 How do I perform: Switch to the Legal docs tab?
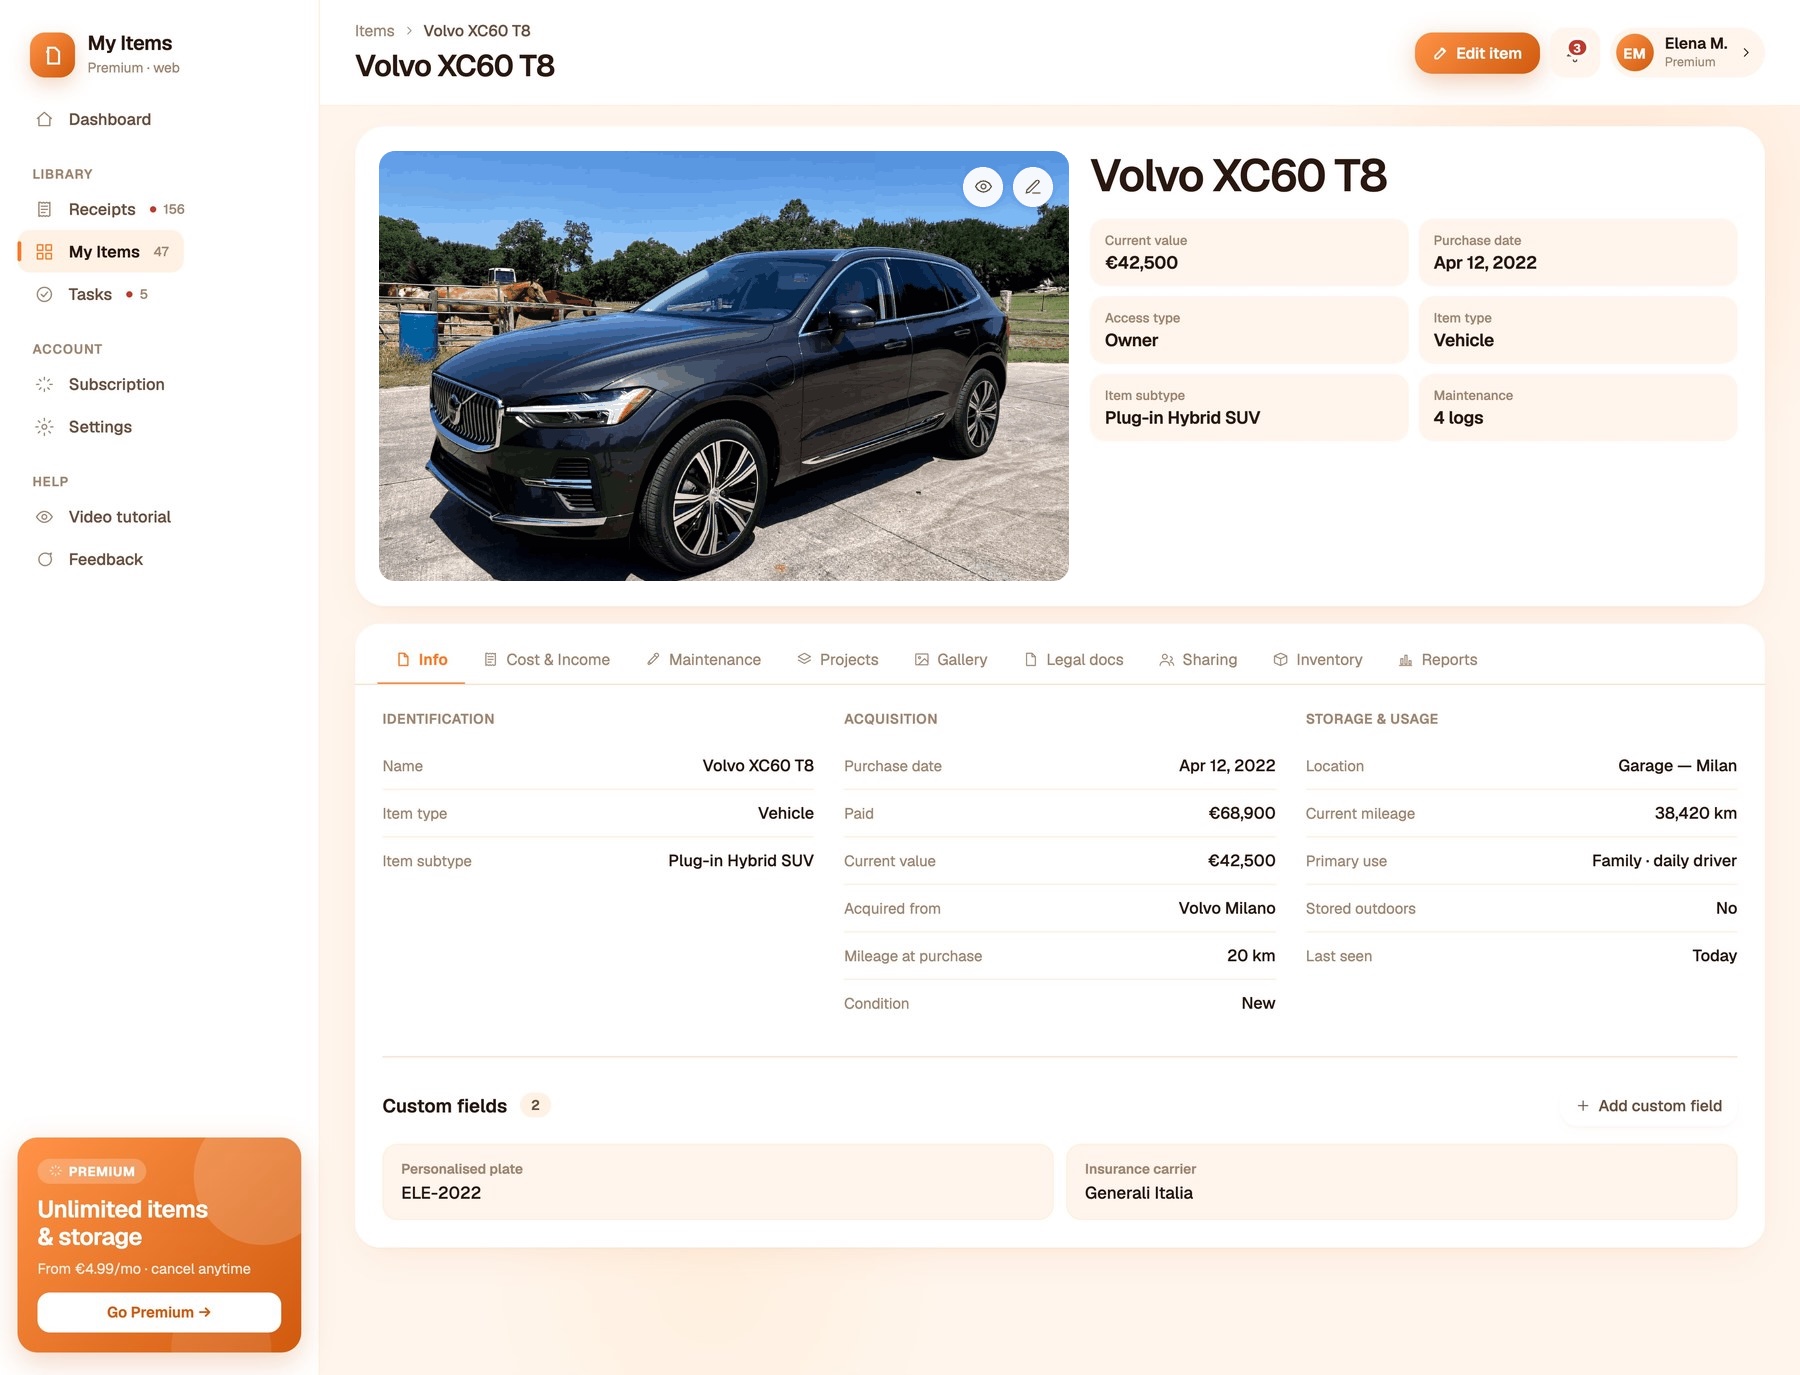tap(1074, 660)
